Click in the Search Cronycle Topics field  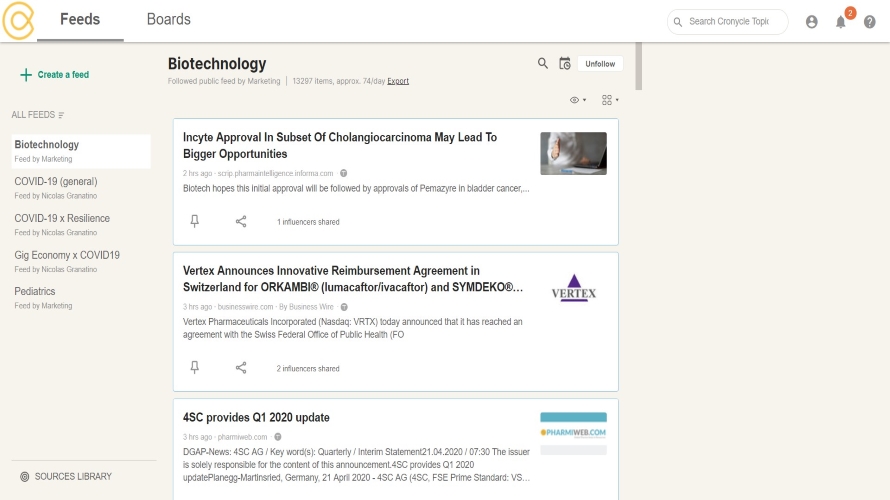coord(728,22)
